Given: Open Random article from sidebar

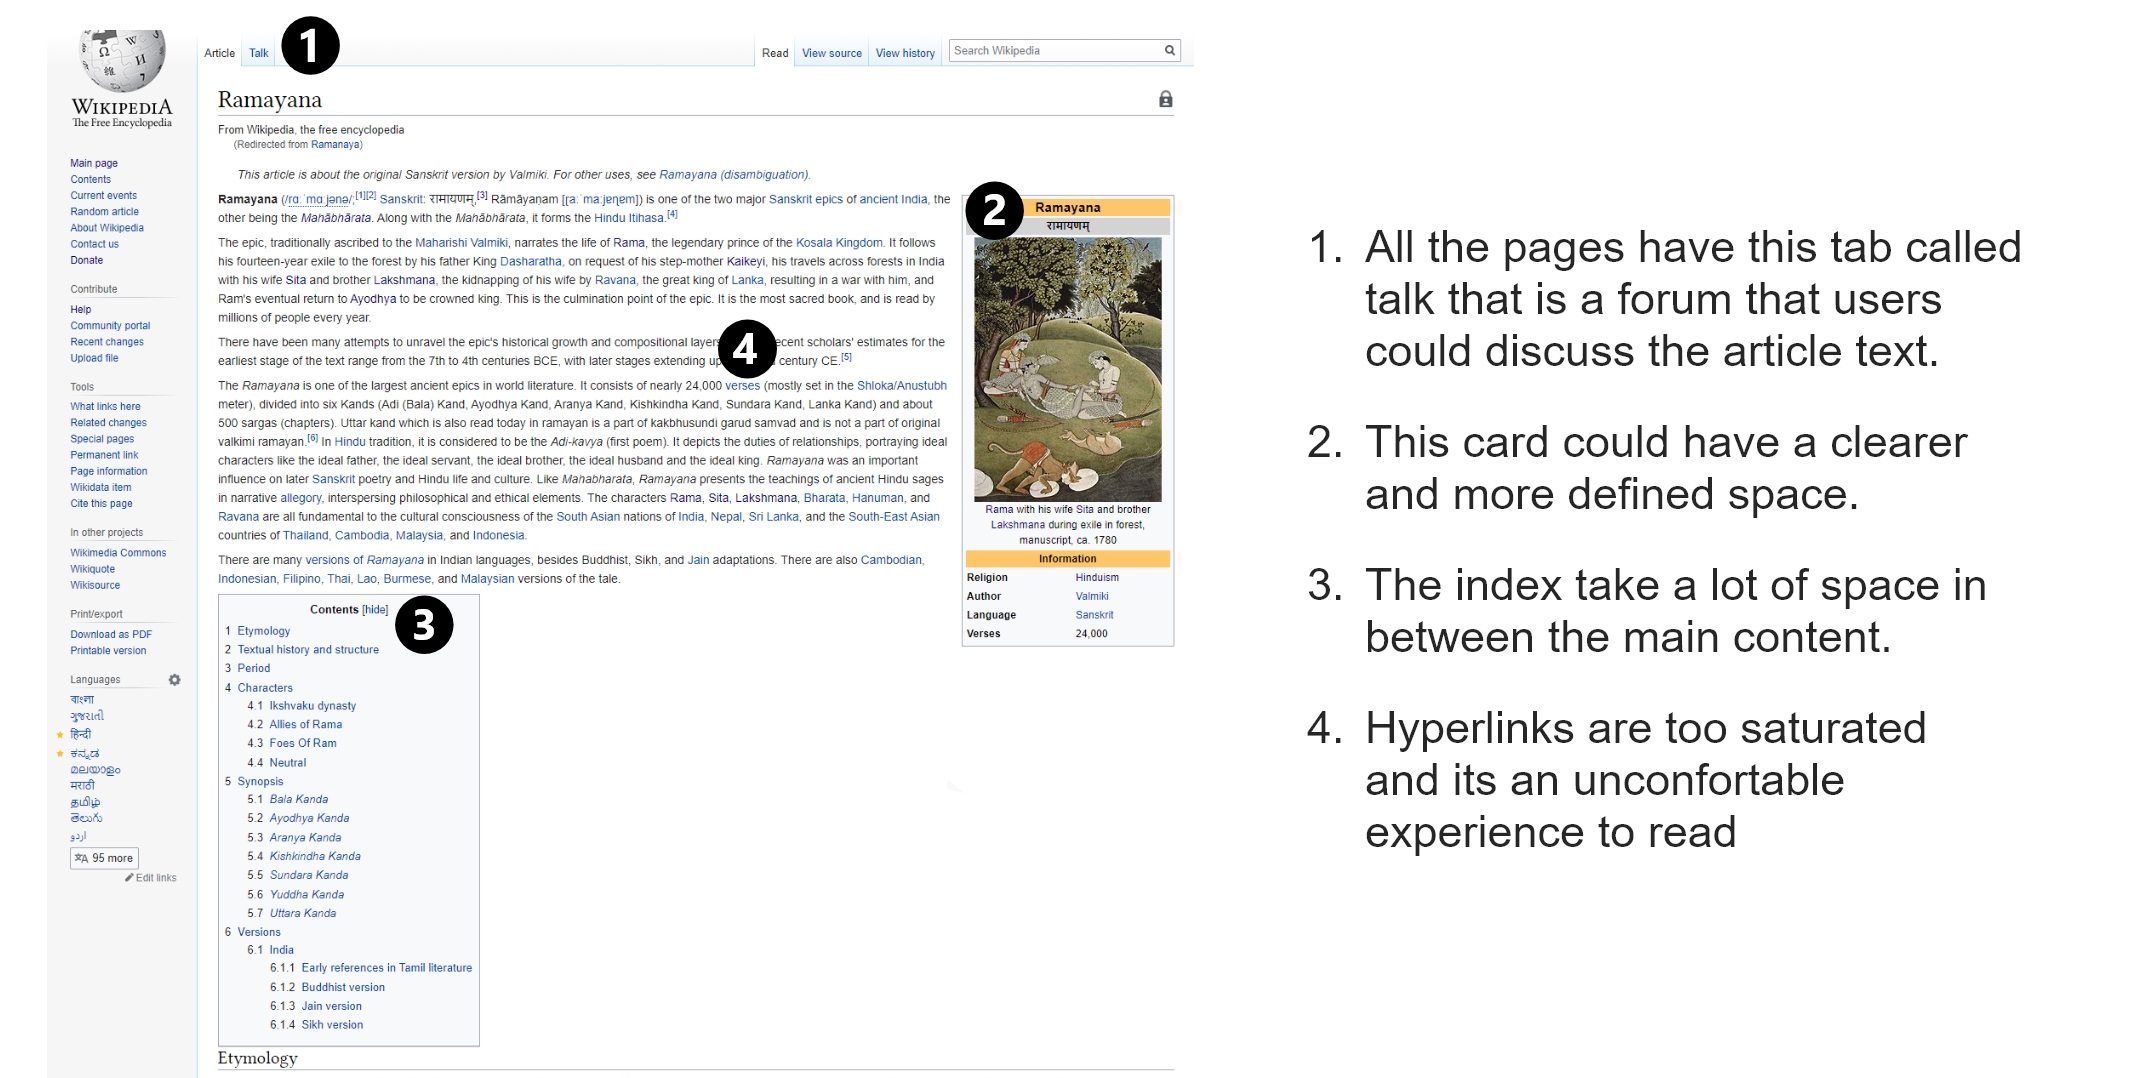Looking at the screenshot, I should click(x=104, y=212).
